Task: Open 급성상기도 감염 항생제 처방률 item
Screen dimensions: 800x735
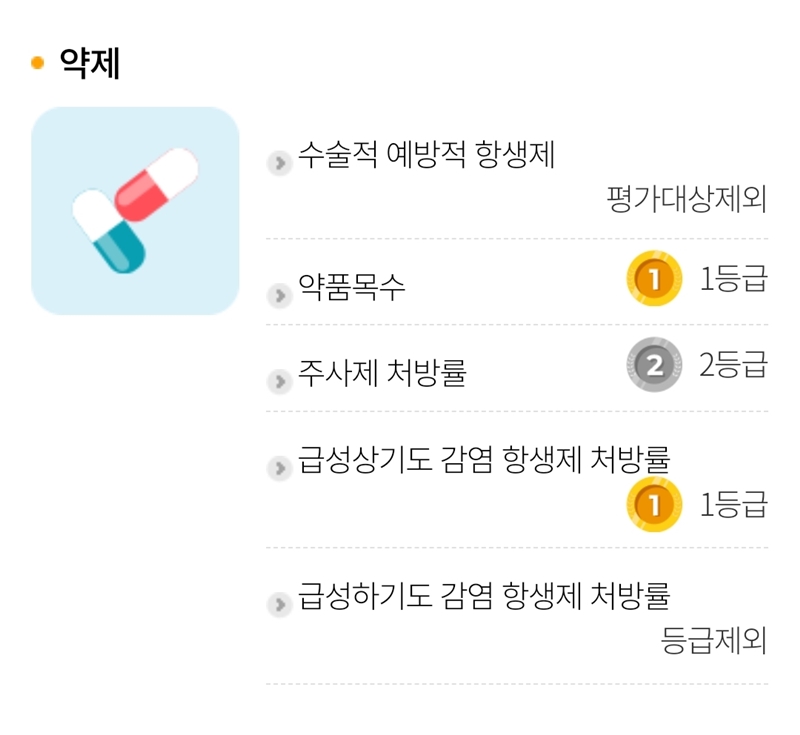Action: 484,460
